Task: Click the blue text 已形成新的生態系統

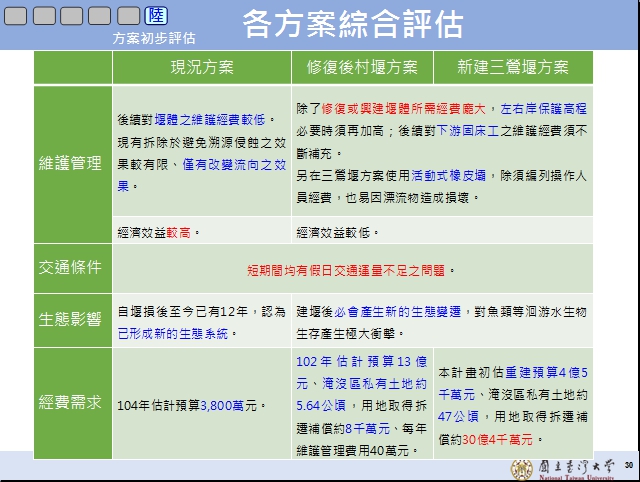Action: (173, 334)
